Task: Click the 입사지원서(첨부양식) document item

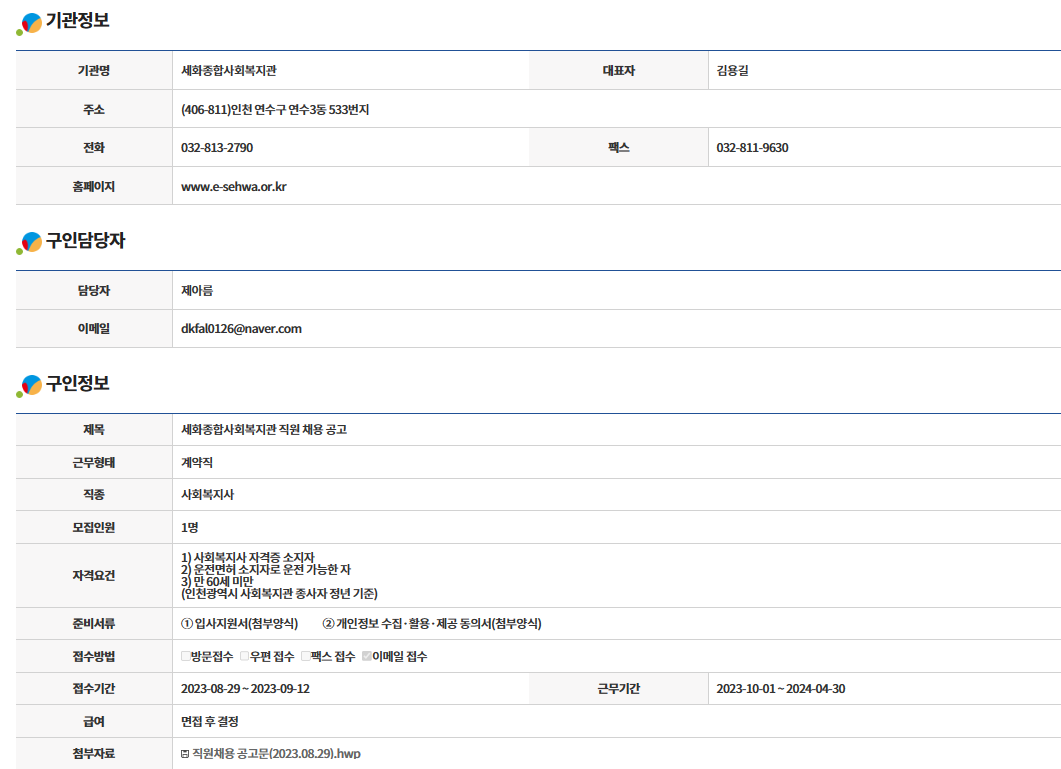Action: coord(240,624)
